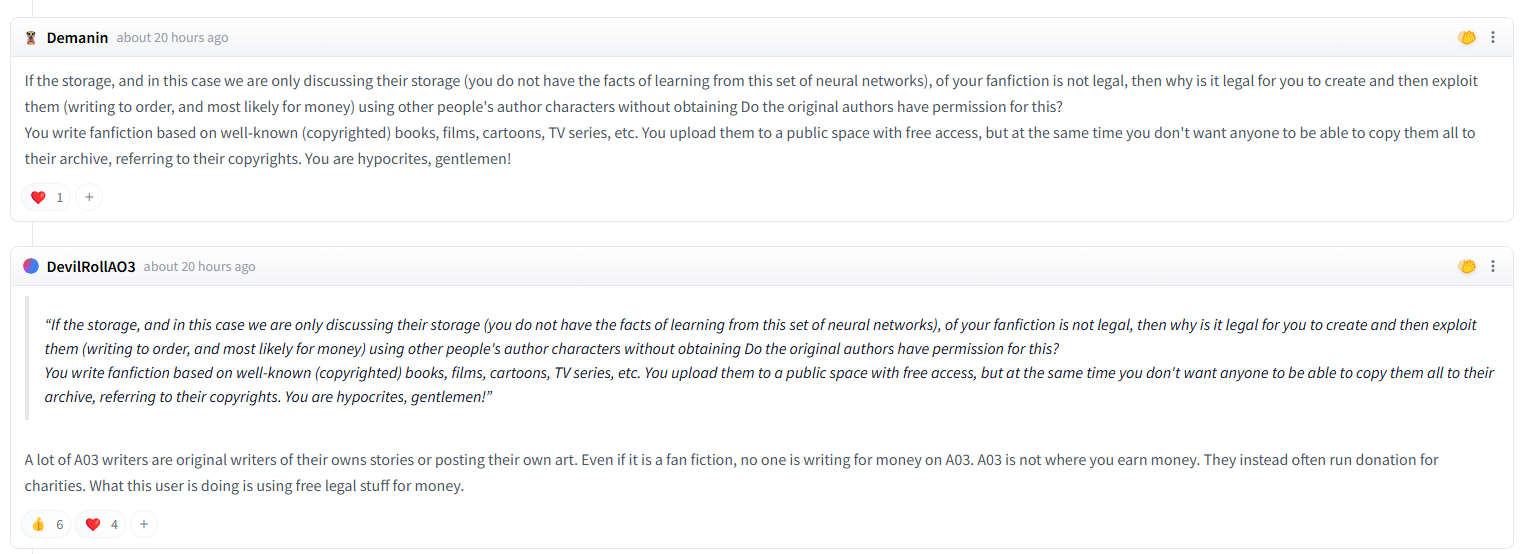Viewport: 1527px width, 554px height.
Task: Click DevilRollAO3's round gradient avatar
Action: (31, 267)
